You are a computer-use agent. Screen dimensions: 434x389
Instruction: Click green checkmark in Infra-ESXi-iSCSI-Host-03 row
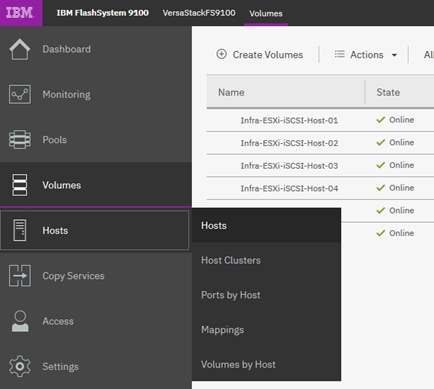pos(381,165)
